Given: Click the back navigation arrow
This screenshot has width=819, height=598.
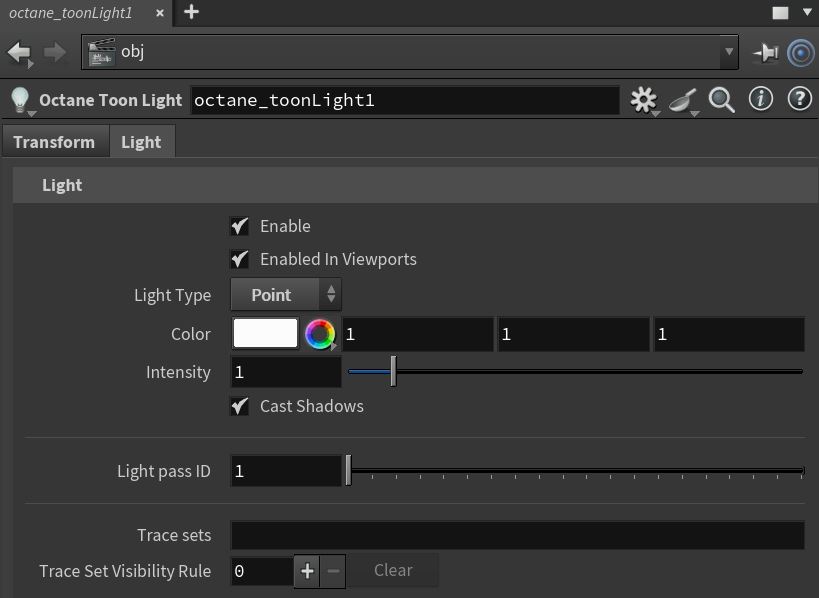Looking at the screenshot, I should tap(19, 52).
